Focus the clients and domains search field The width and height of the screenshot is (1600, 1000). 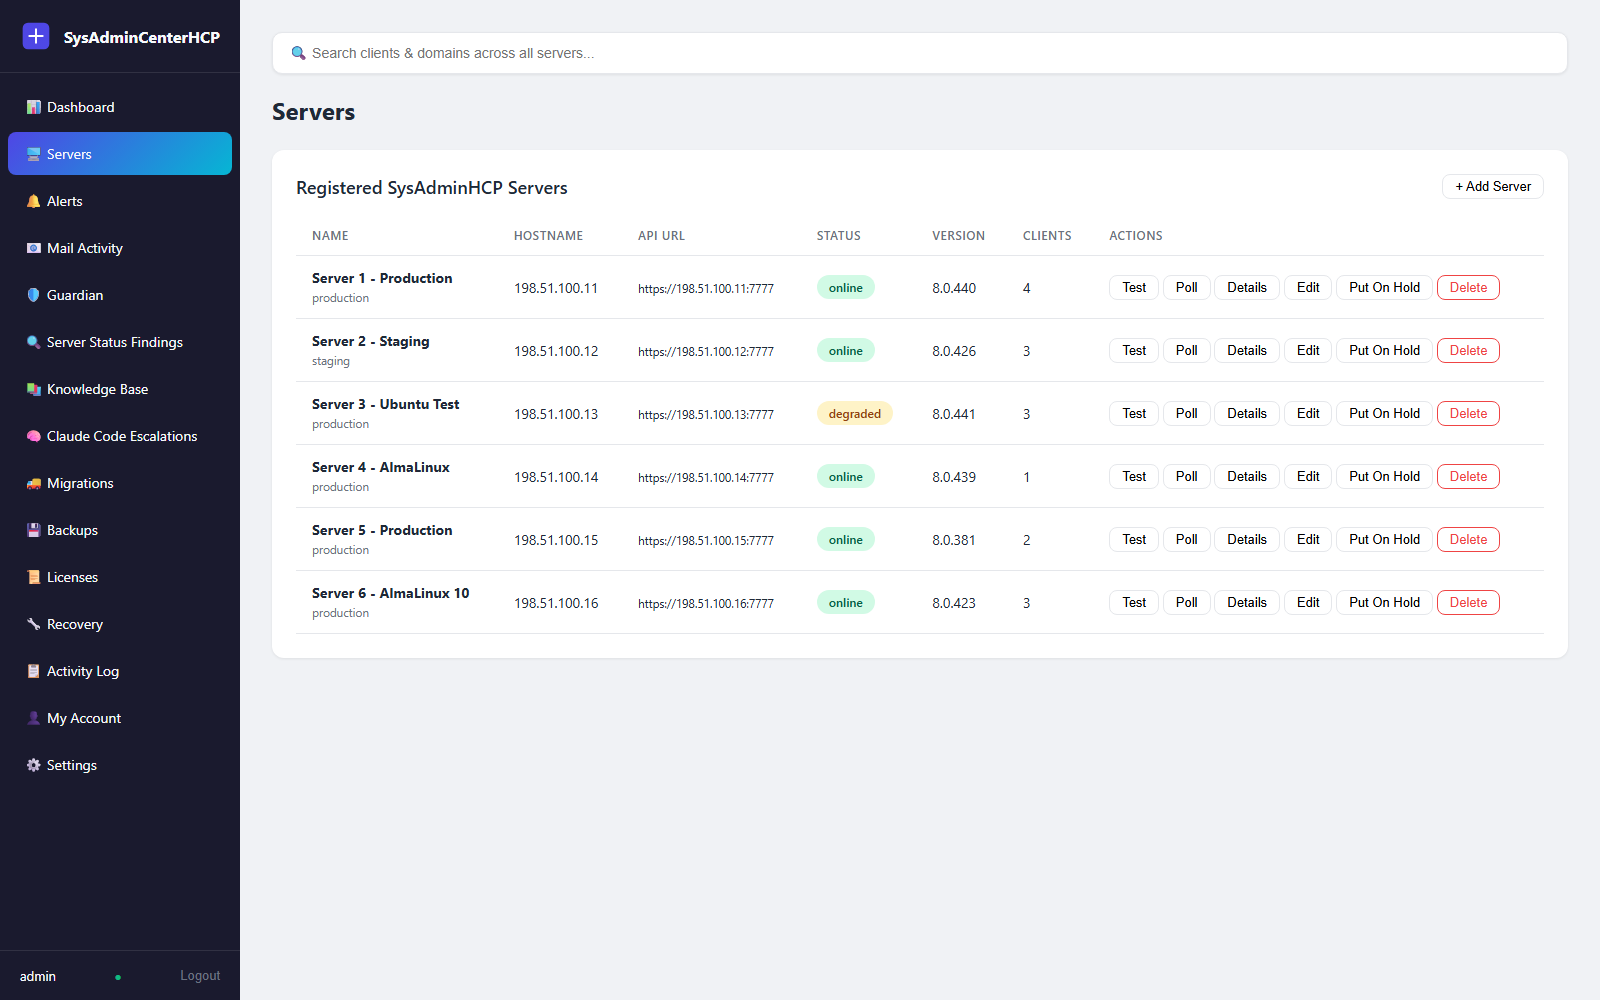coord(920,53)
